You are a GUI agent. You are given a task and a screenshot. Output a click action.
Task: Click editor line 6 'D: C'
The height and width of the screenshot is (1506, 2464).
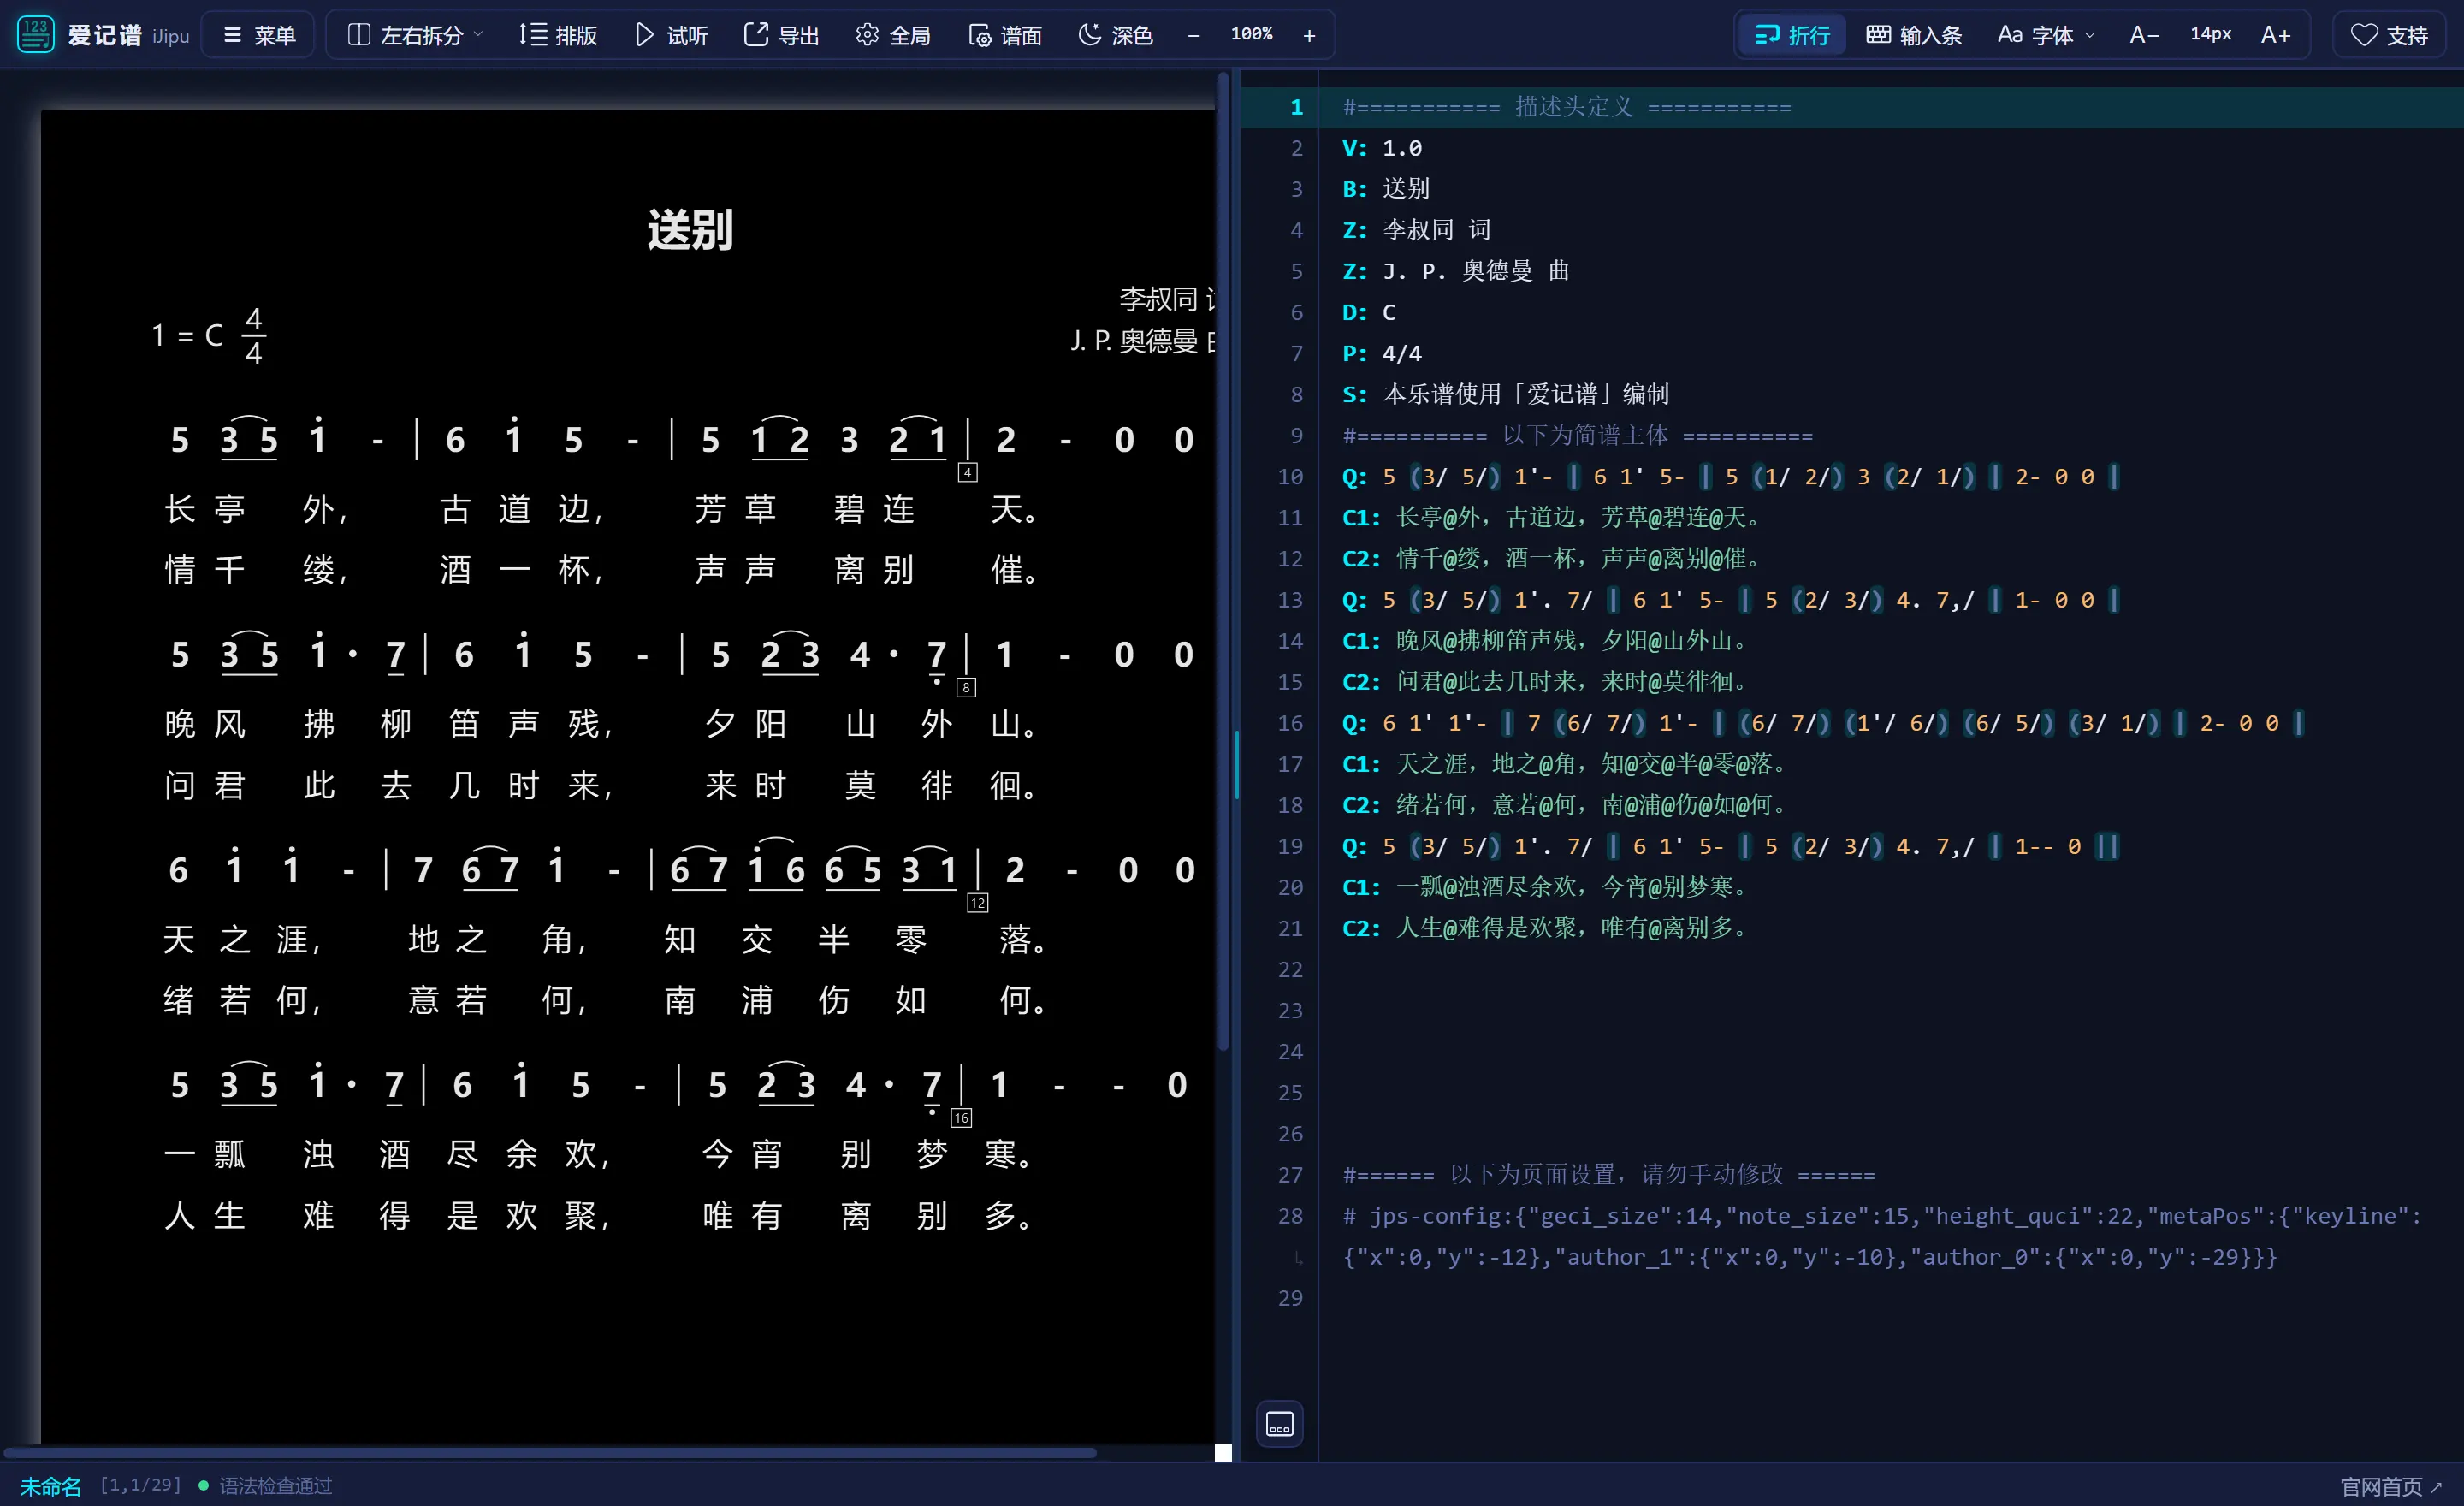click(x=1368, y=312)
